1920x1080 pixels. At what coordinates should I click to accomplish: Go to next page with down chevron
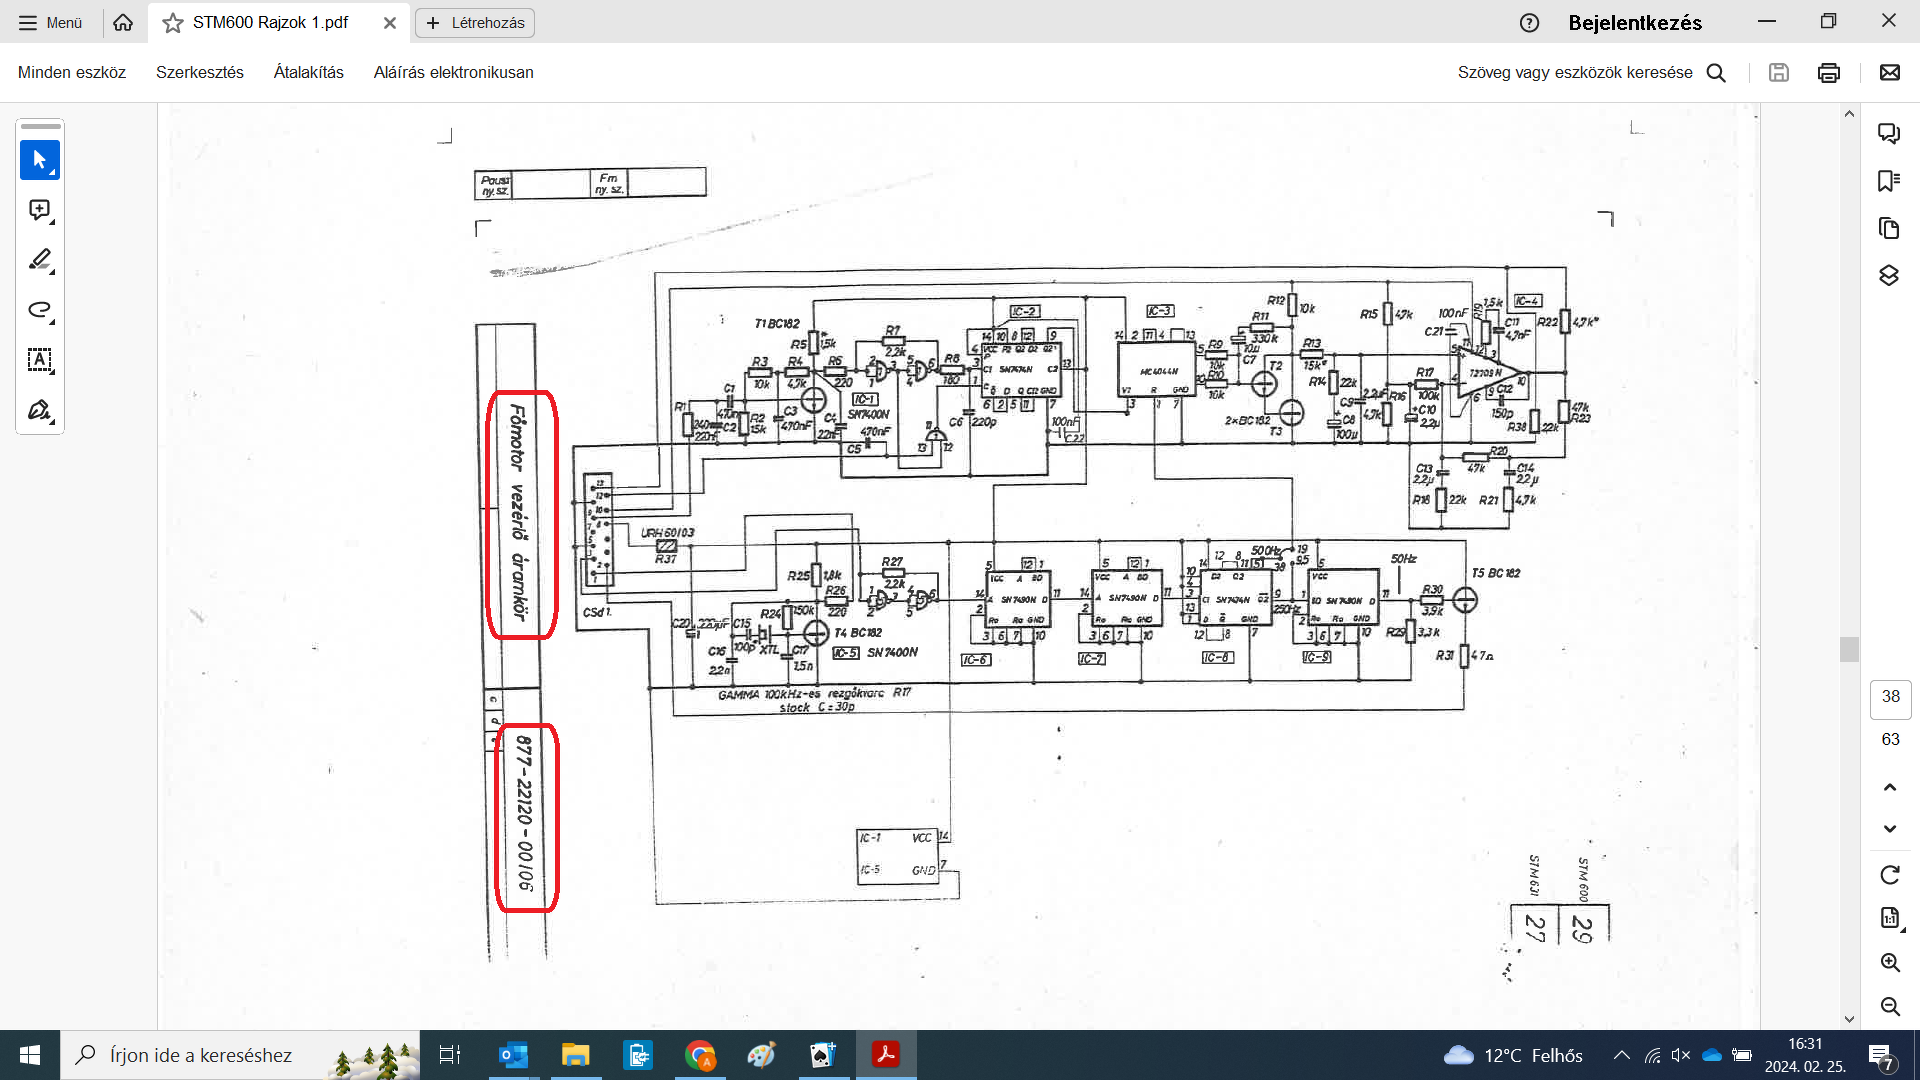pyautogui.click(x=1890, y=829)
